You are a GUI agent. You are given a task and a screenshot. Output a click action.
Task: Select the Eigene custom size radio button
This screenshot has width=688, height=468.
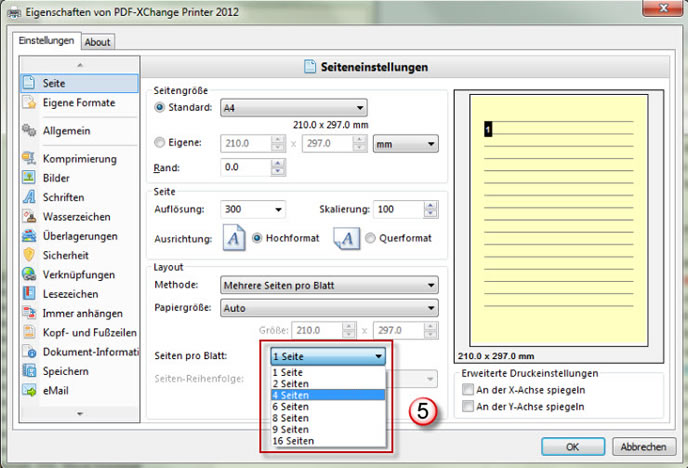[x=160, y=143]
